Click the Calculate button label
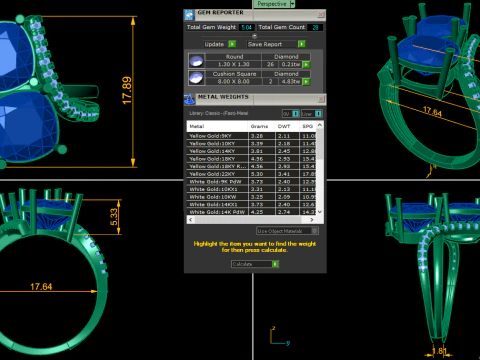The image size is (480, 360). click(x=242, y=264)
